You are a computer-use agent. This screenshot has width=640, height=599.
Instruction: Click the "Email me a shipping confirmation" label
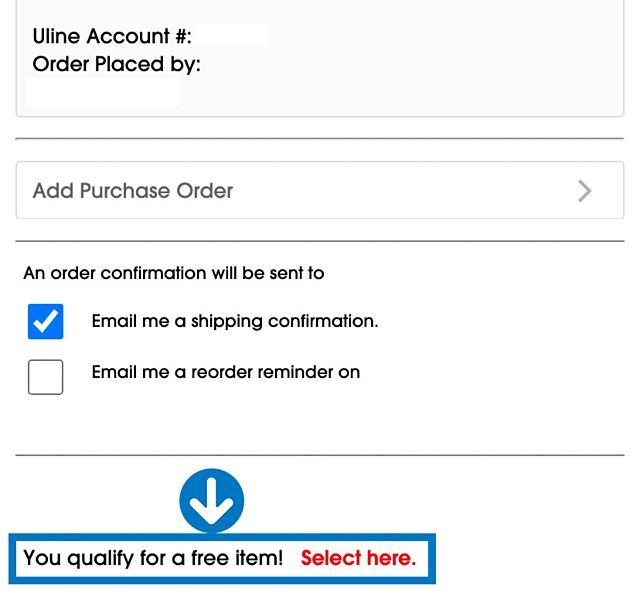pos(235,322)
